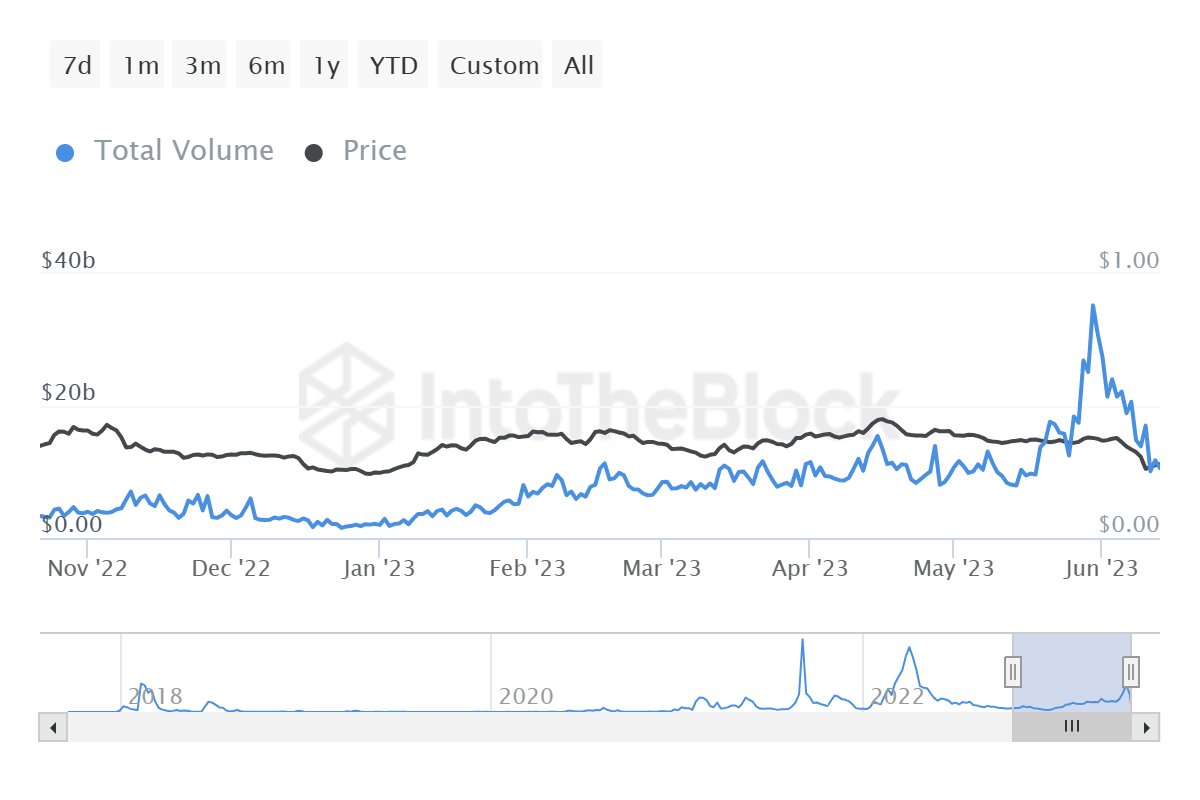This screenshot has height=800, width=1200.
Task: Switch to the 1m time range
Action: (141, 66)
